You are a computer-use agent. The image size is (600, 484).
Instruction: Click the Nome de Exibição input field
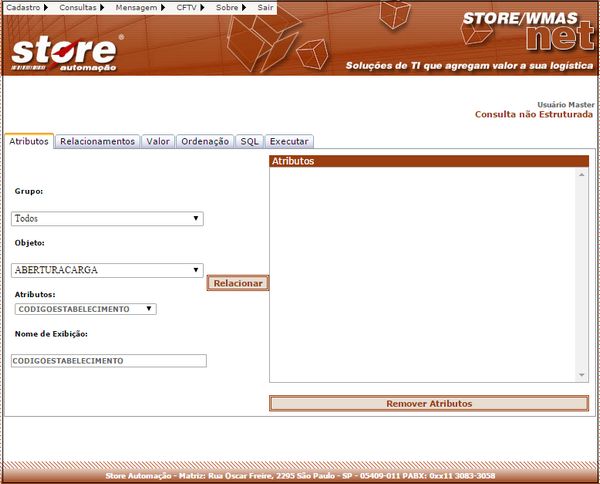pos(109,360)
